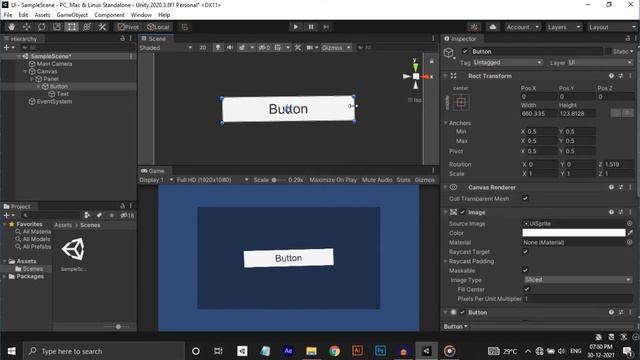Open the Layout dropdown

pyautogui.click(x=611, y=27)
